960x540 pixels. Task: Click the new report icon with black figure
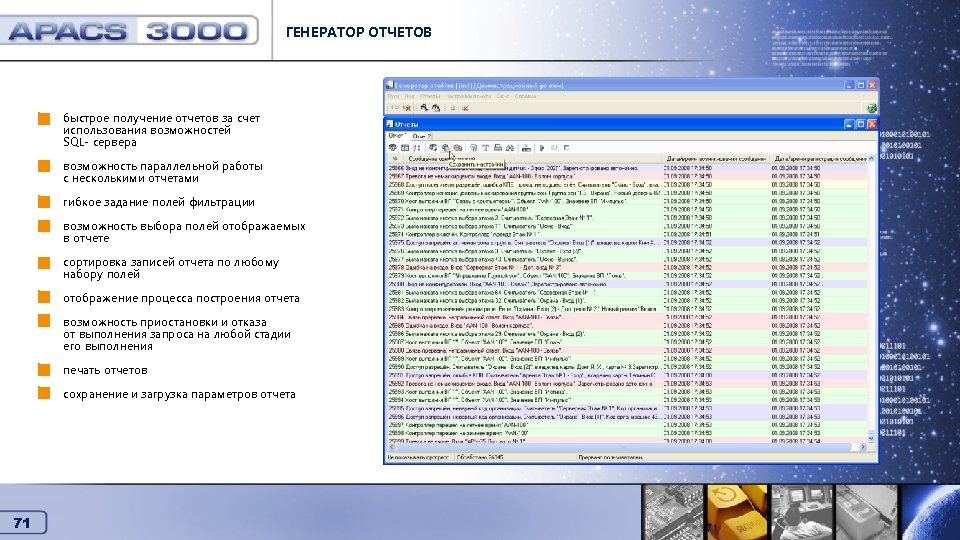pyautogui.click(x=424, y=108)
